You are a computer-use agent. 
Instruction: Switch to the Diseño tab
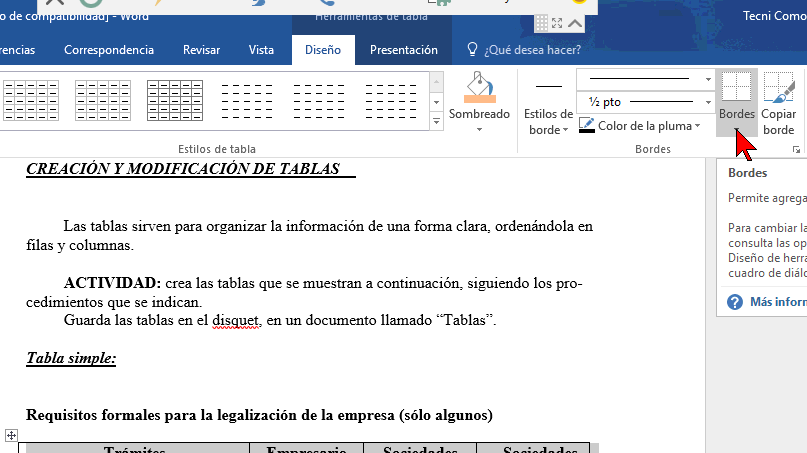click(x=323, y=50)
